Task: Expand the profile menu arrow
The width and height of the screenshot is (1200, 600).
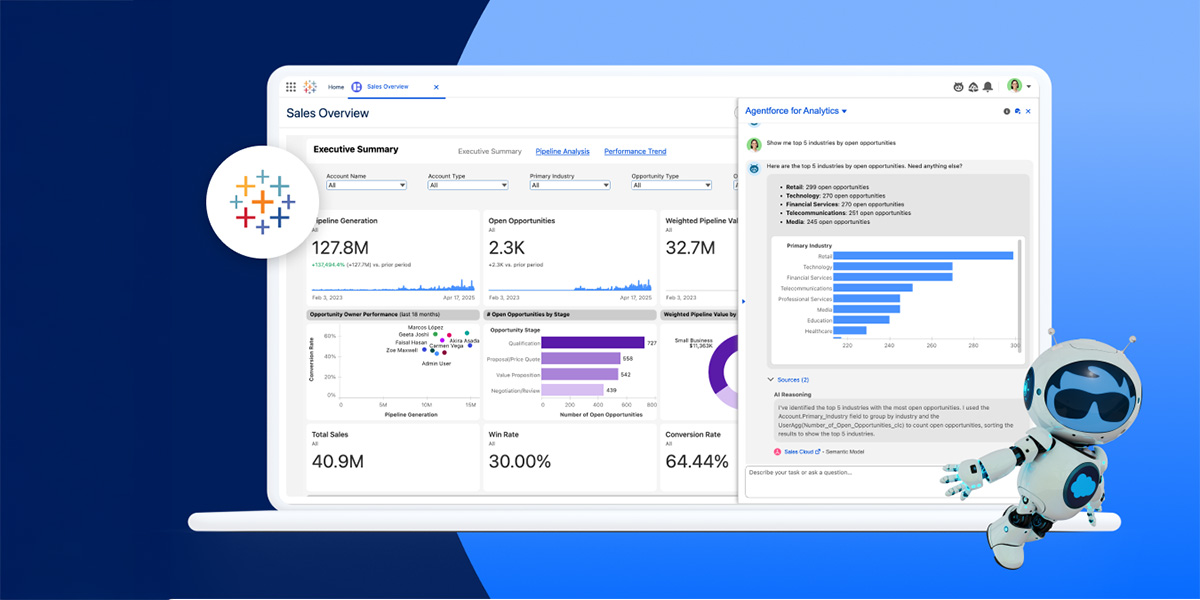Action: click(x=1028, y=87)
